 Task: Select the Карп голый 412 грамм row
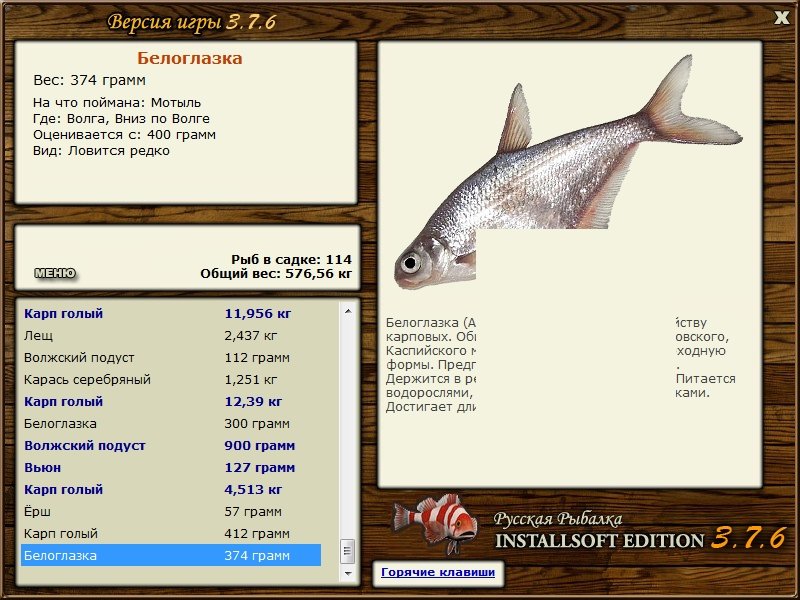coord(171,534)
